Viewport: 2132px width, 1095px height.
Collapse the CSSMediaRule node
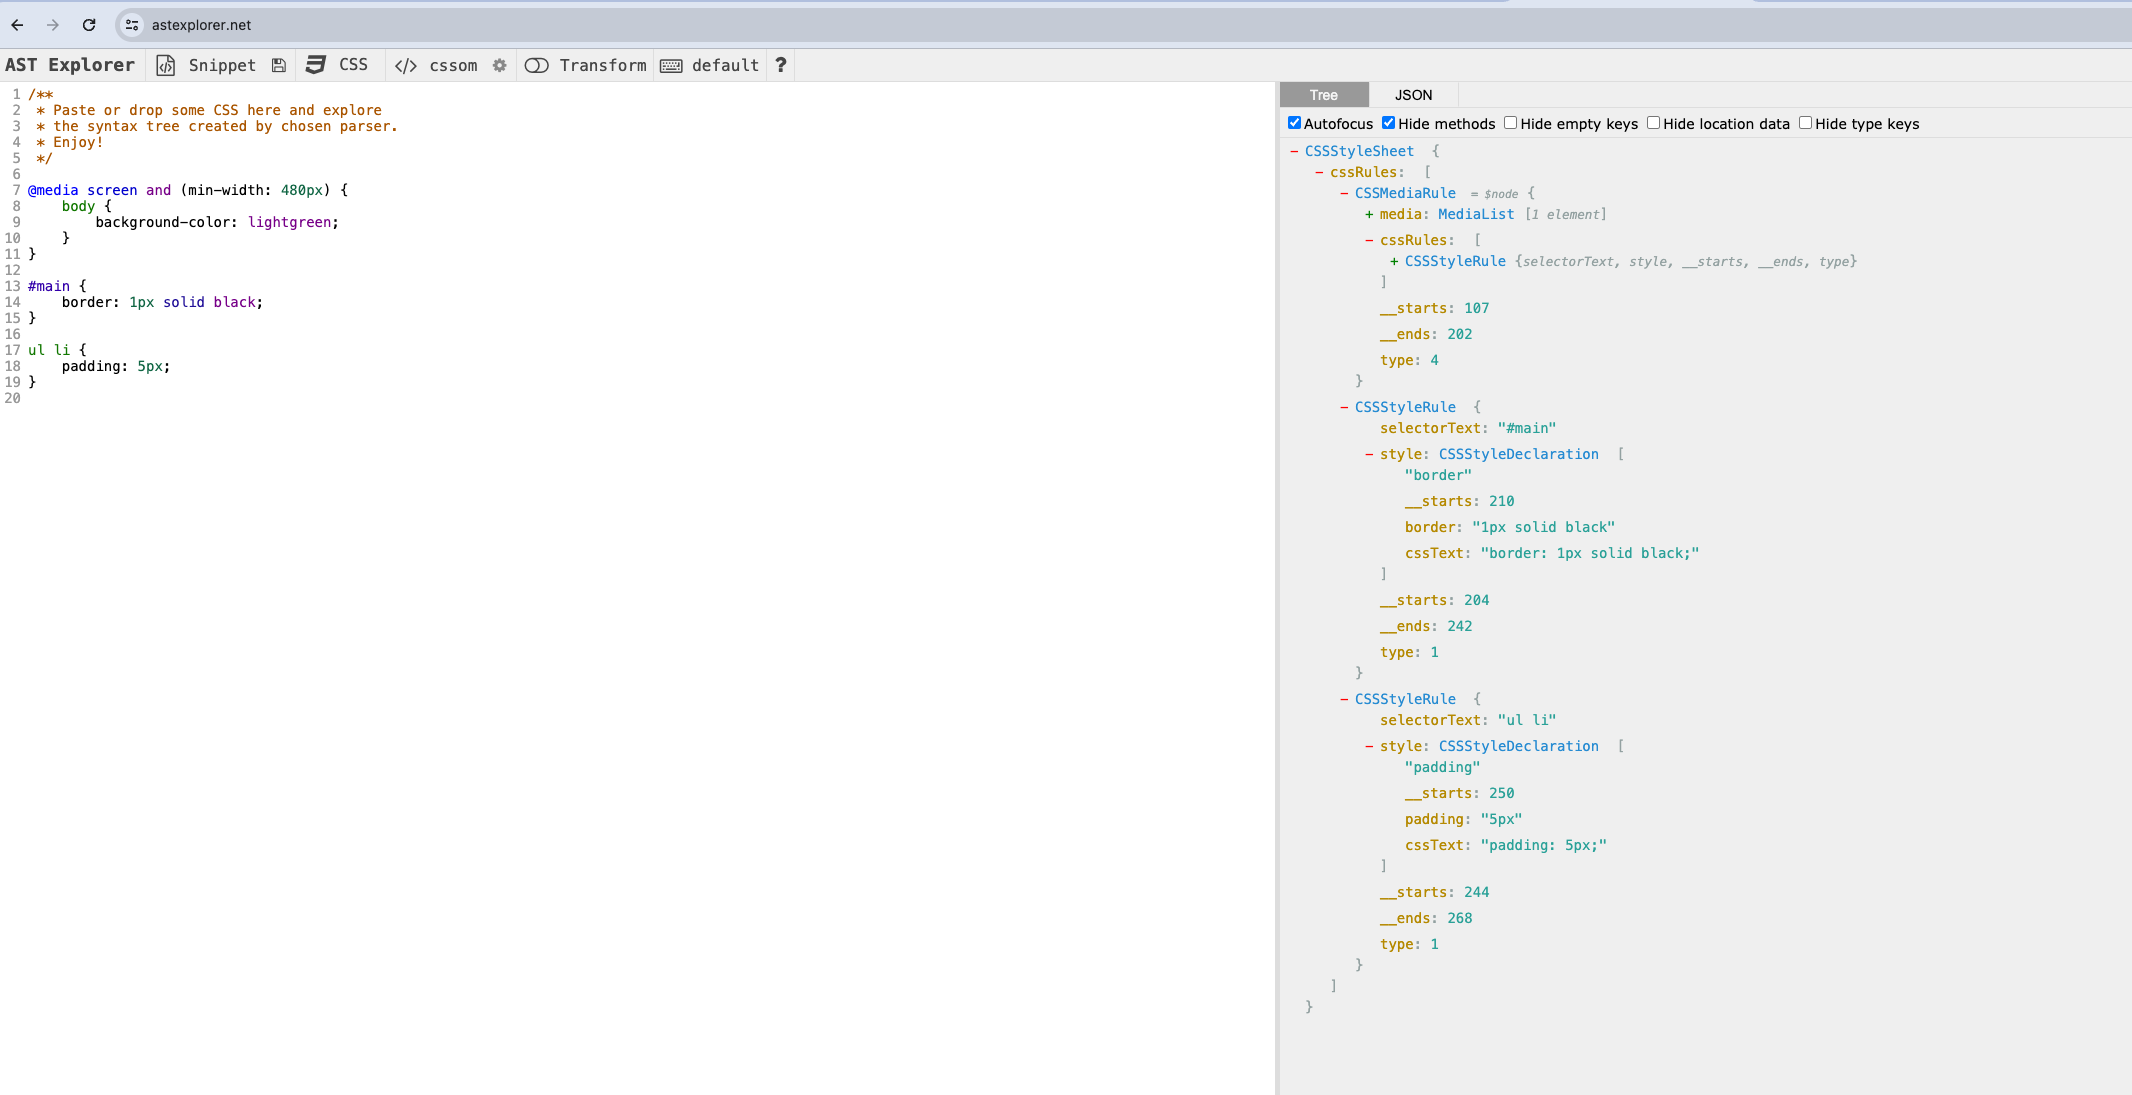[1344, 193]
